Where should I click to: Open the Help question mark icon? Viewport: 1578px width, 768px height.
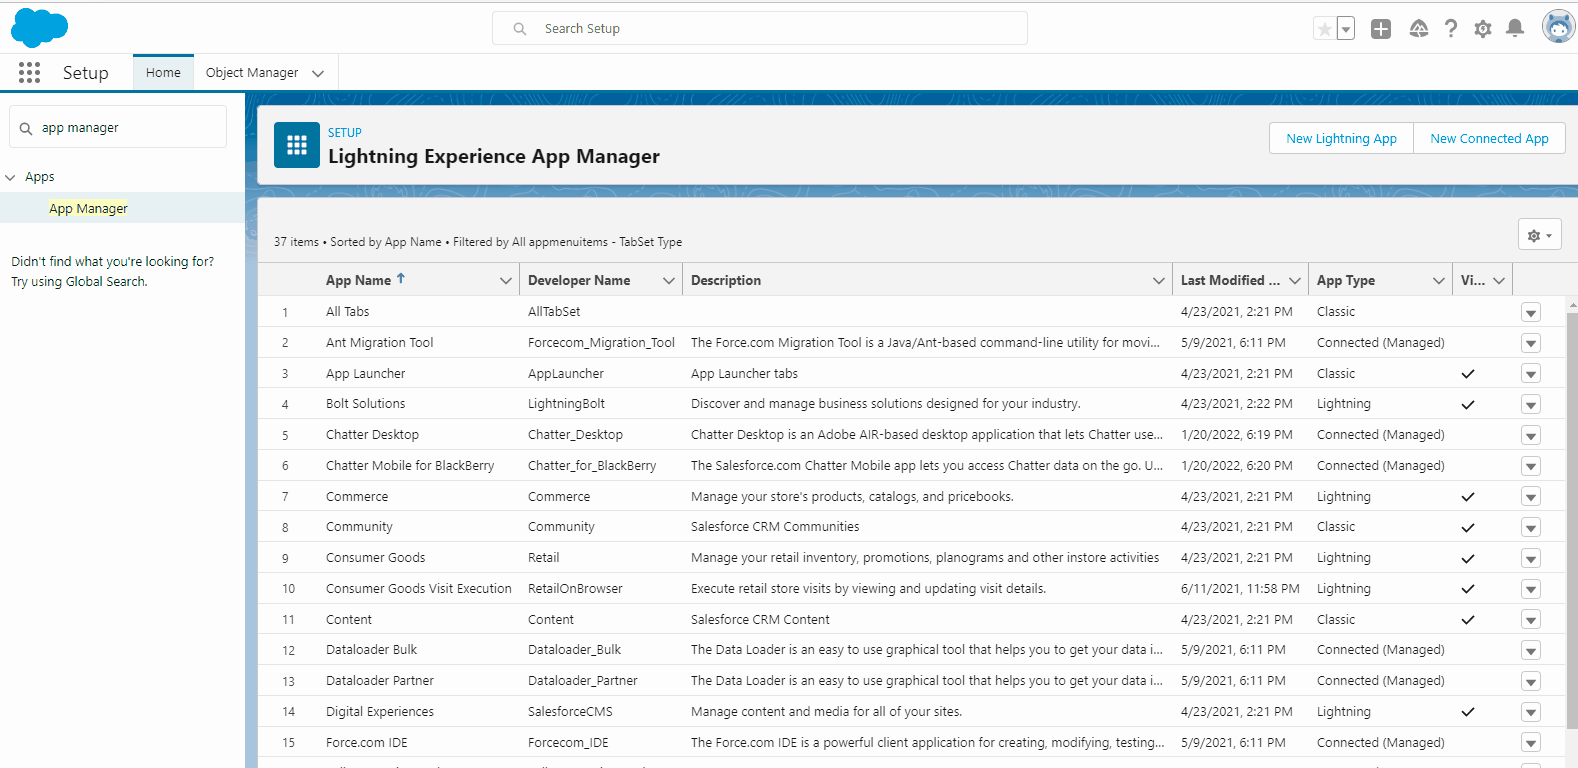[1451, 29]
